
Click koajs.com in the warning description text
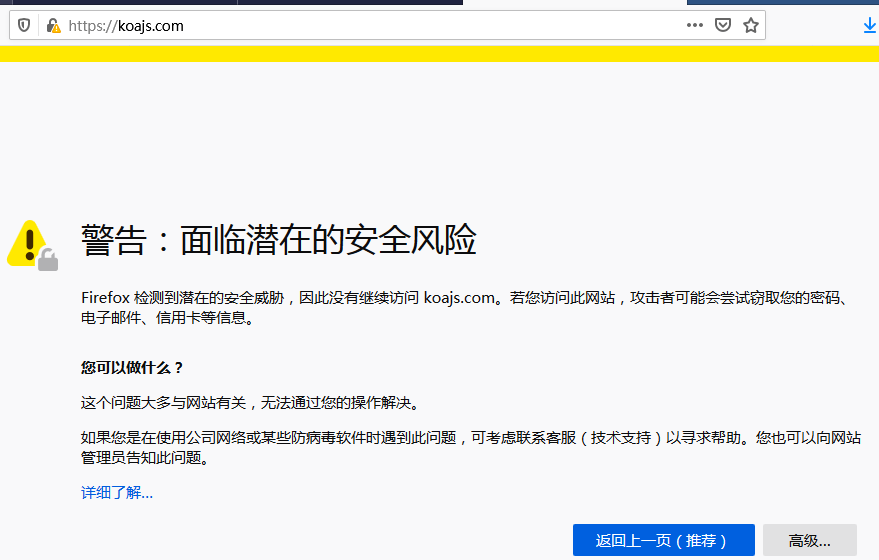point(459,297)
